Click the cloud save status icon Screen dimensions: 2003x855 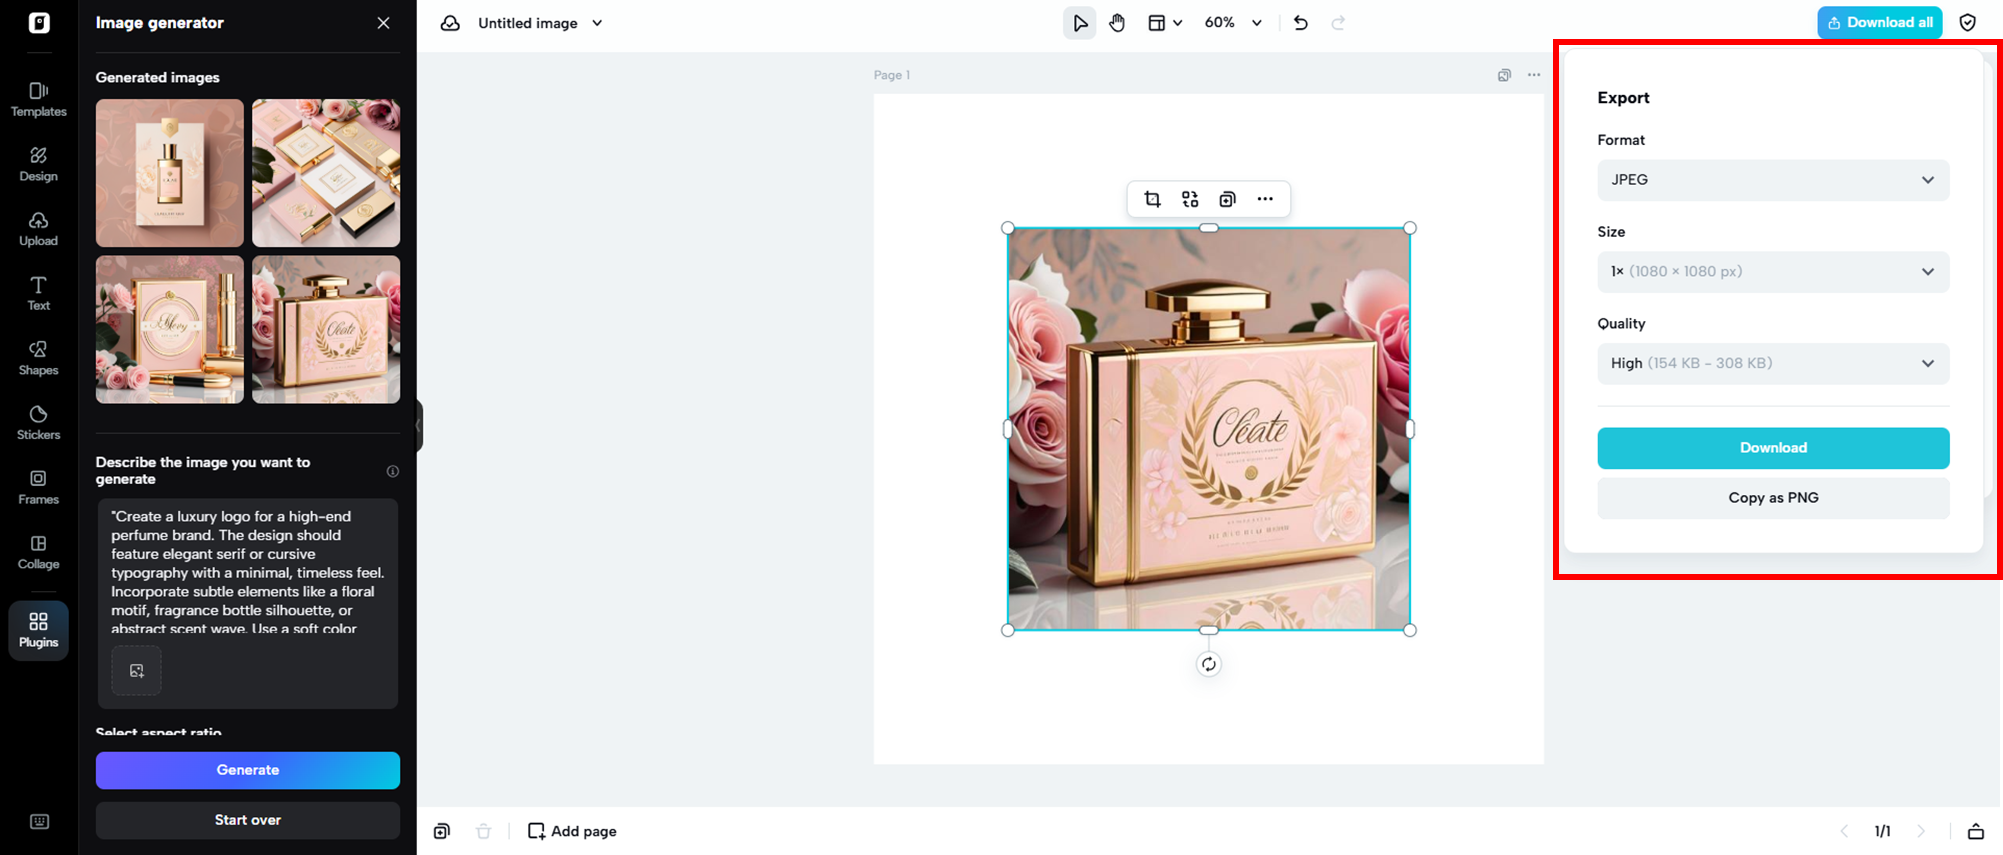pos(451,23)
